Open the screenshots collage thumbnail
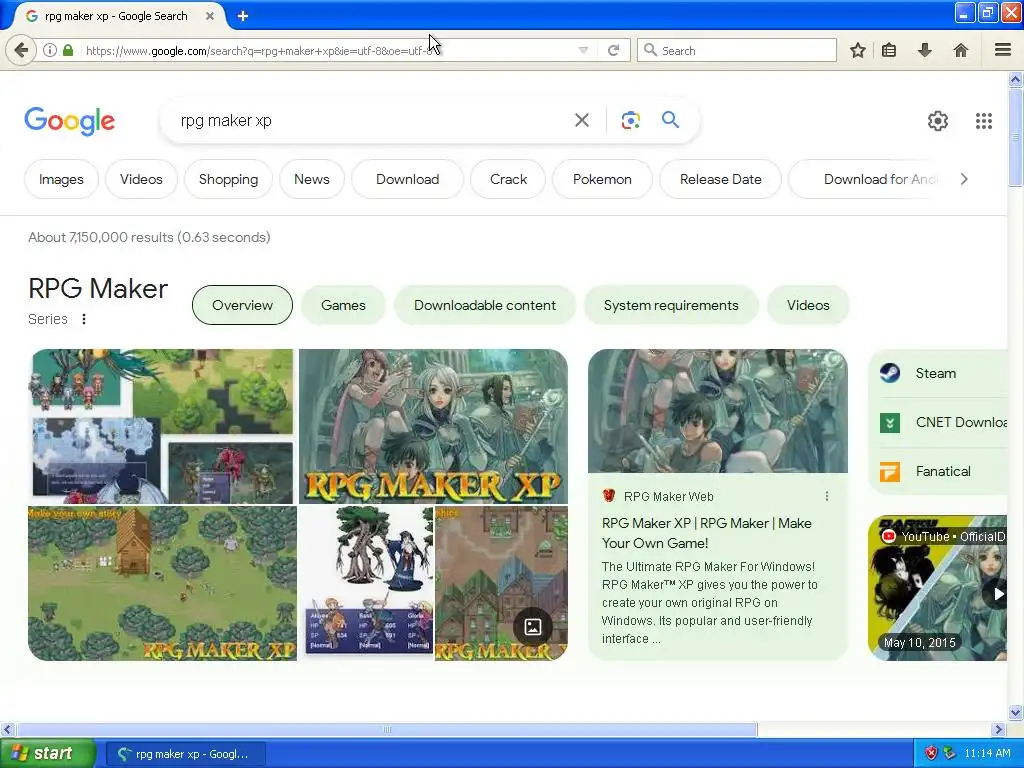 [x=162, y=426]
